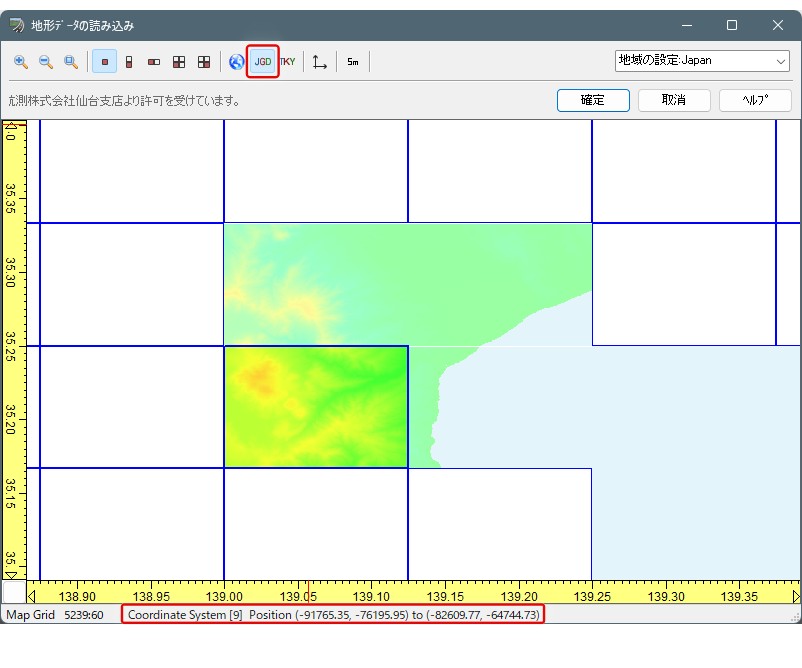Toggle horizontal two-tile selection mode
The image size is (802, 668).
[154, 62]
